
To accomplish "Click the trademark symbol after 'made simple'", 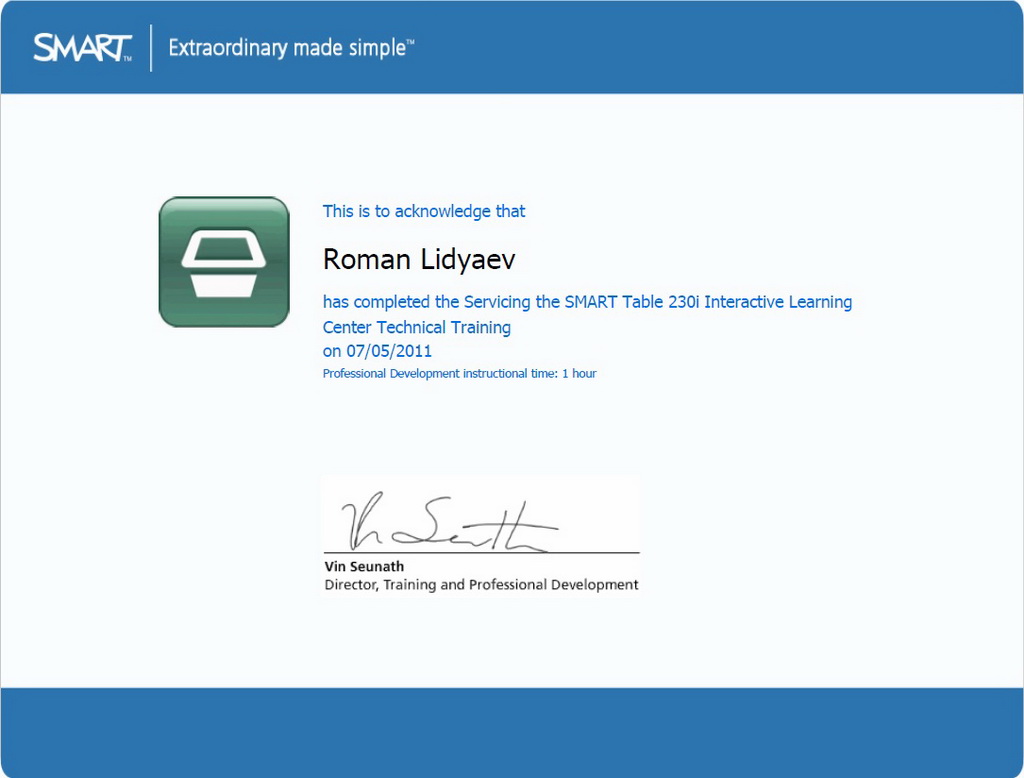I will click(410, 42).
